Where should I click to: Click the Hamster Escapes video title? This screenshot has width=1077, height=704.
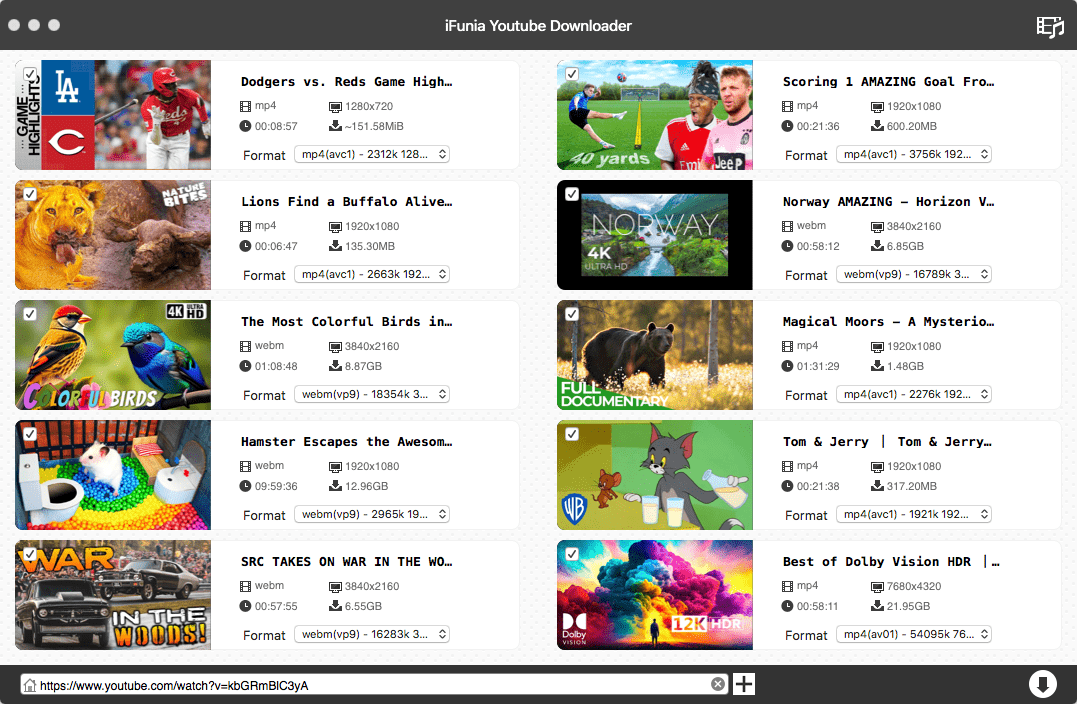tap(346, 442)
